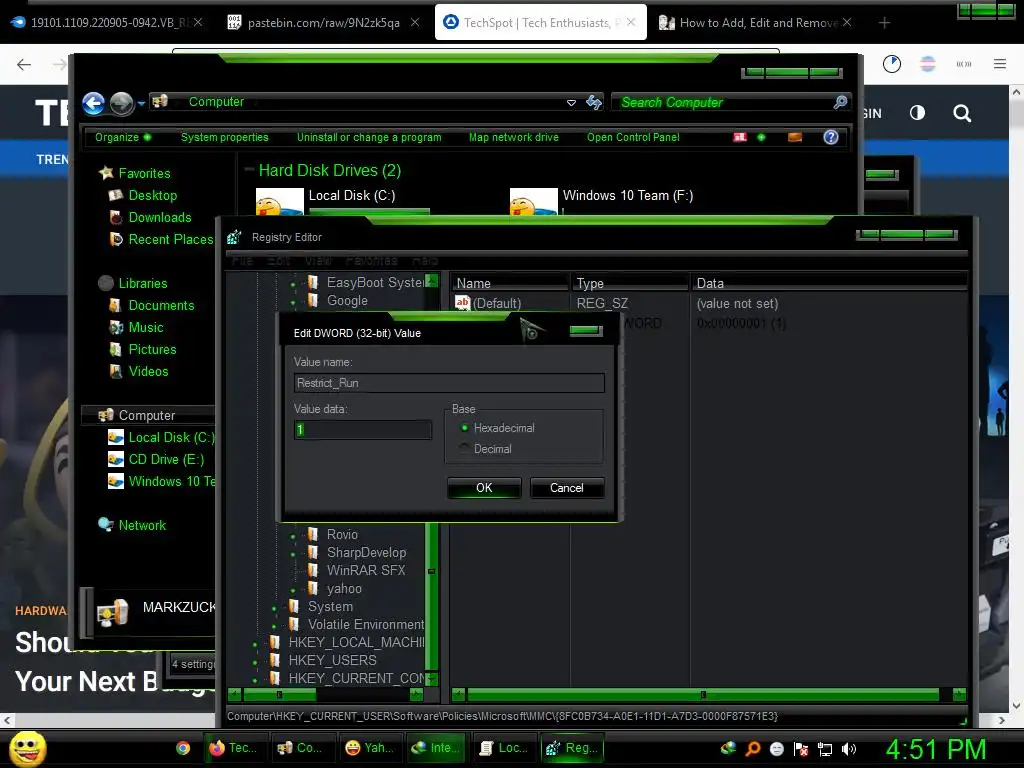
Task: Click the Action Center flag tray icon
Action: point(801,748)
